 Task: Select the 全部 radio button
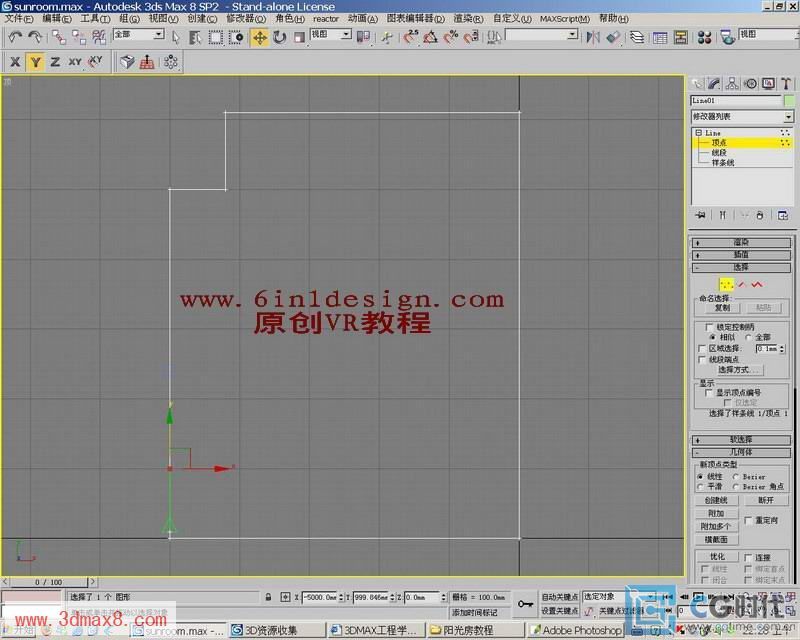(x=748, y=337)
